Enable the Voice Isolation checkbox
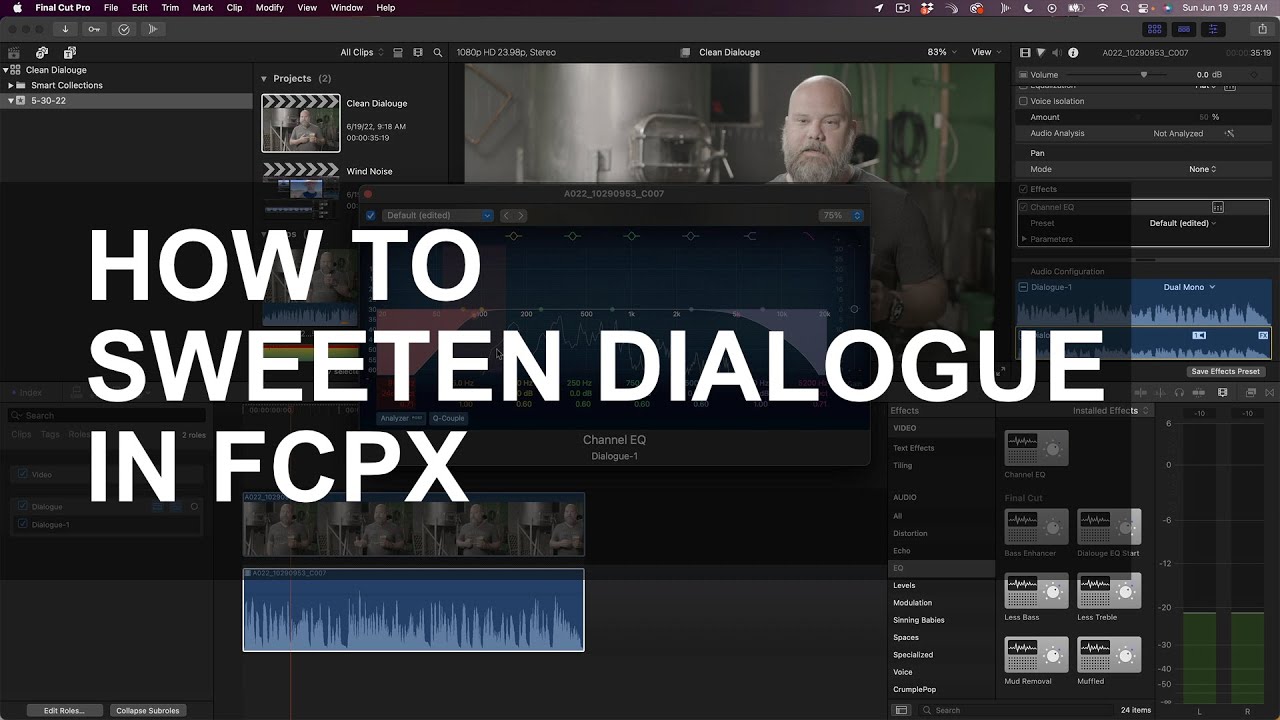This screenshot has height=720, width=1280. (1023, 101)
